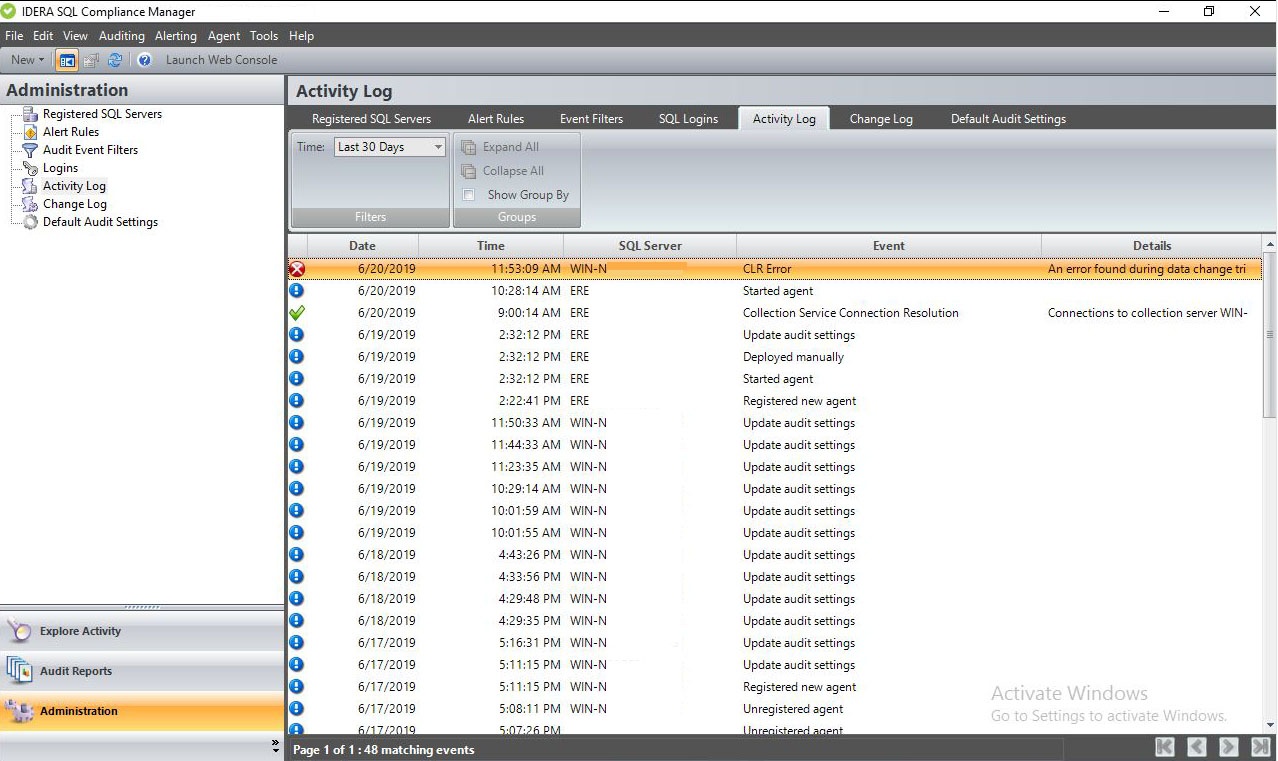Click the red error icon on CLR Error row
The width and height of the screenshot is (1278, 761).
297,269
